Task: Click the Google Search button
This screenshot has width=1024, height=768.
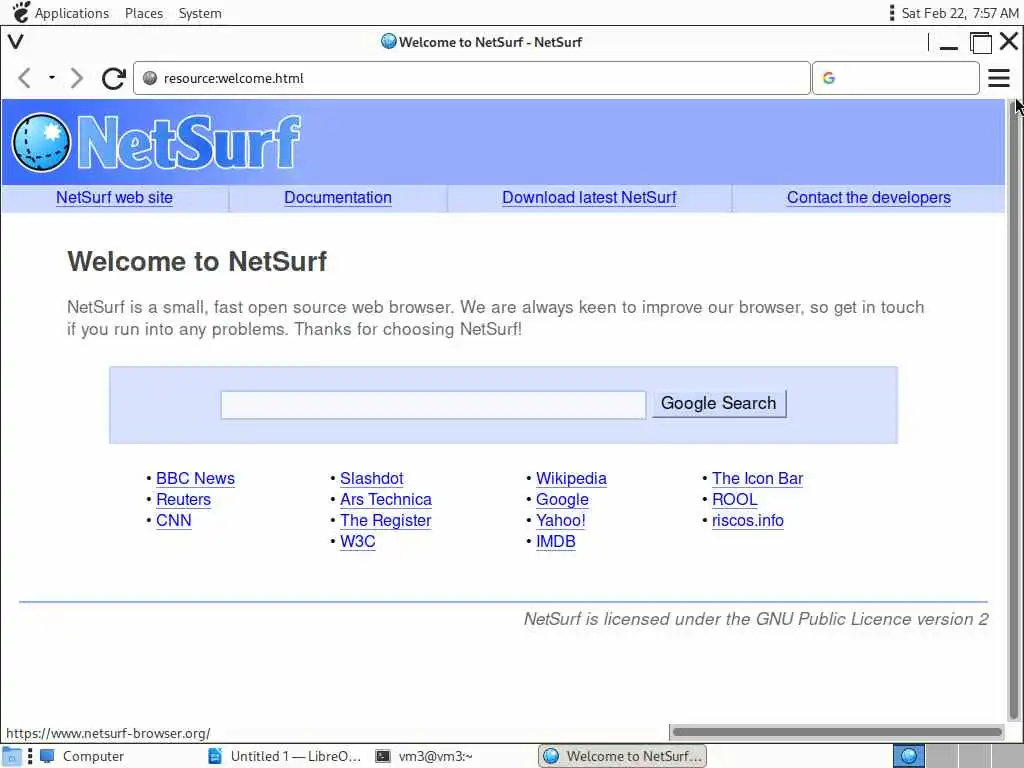Action: [719, 403]
